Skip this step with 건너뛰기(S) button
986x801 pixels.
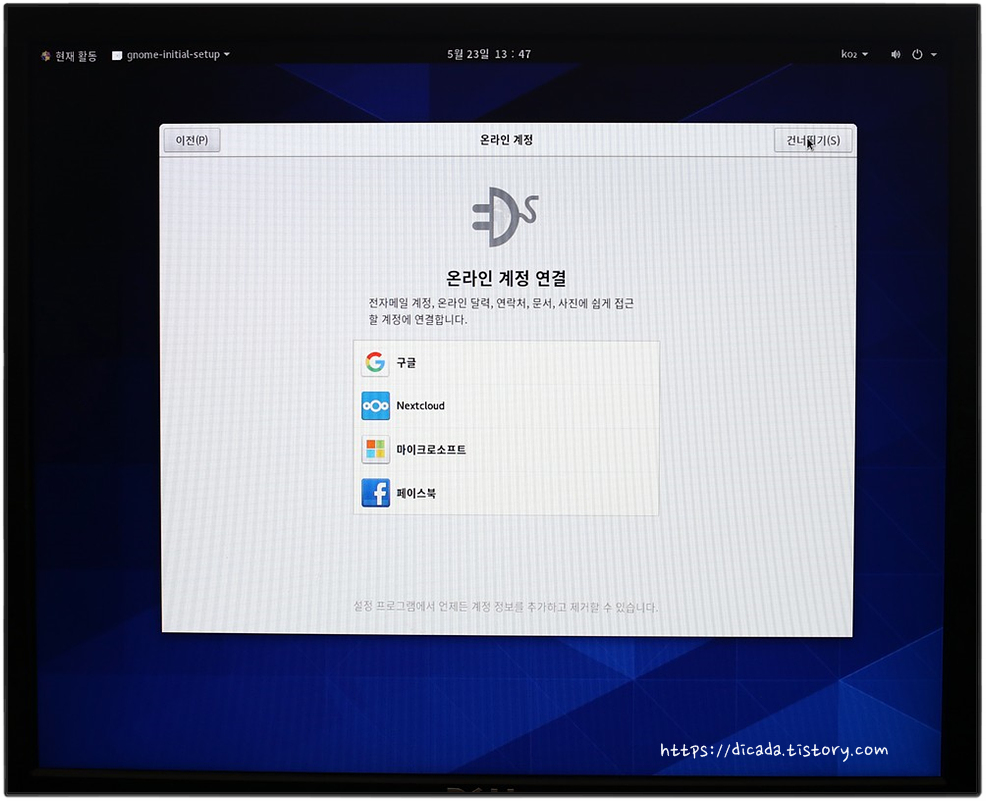[813, 140]
